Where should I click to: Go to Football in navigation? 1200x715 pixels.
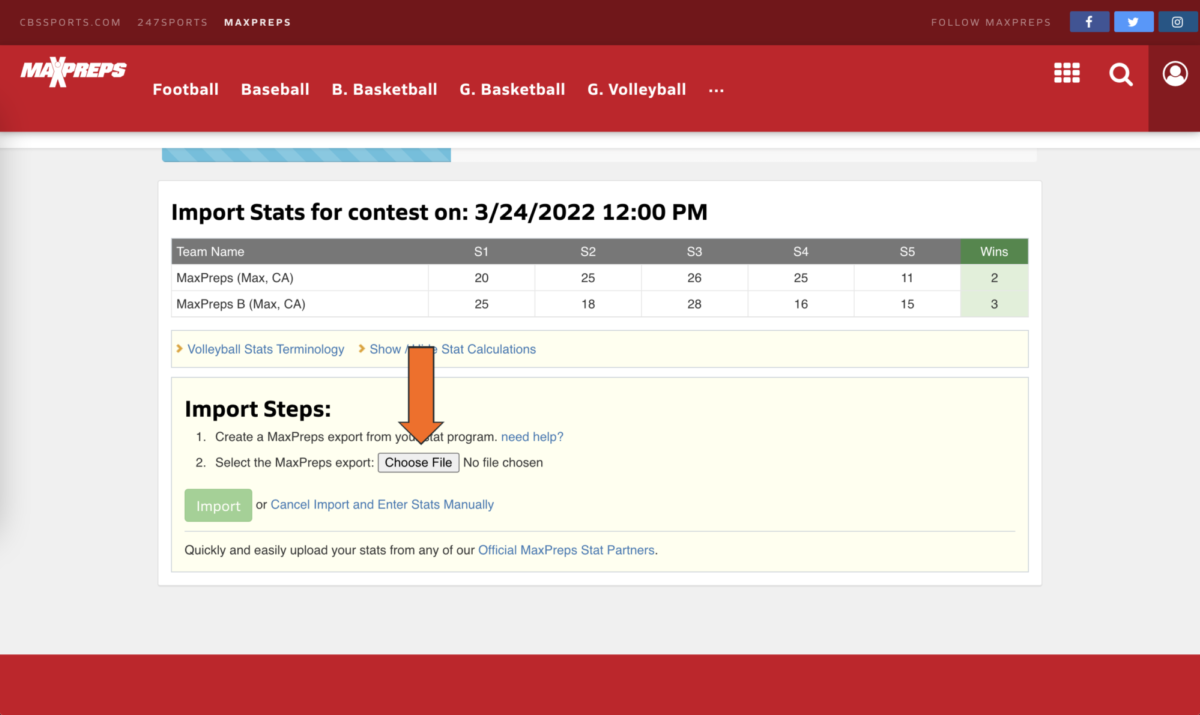185,89
